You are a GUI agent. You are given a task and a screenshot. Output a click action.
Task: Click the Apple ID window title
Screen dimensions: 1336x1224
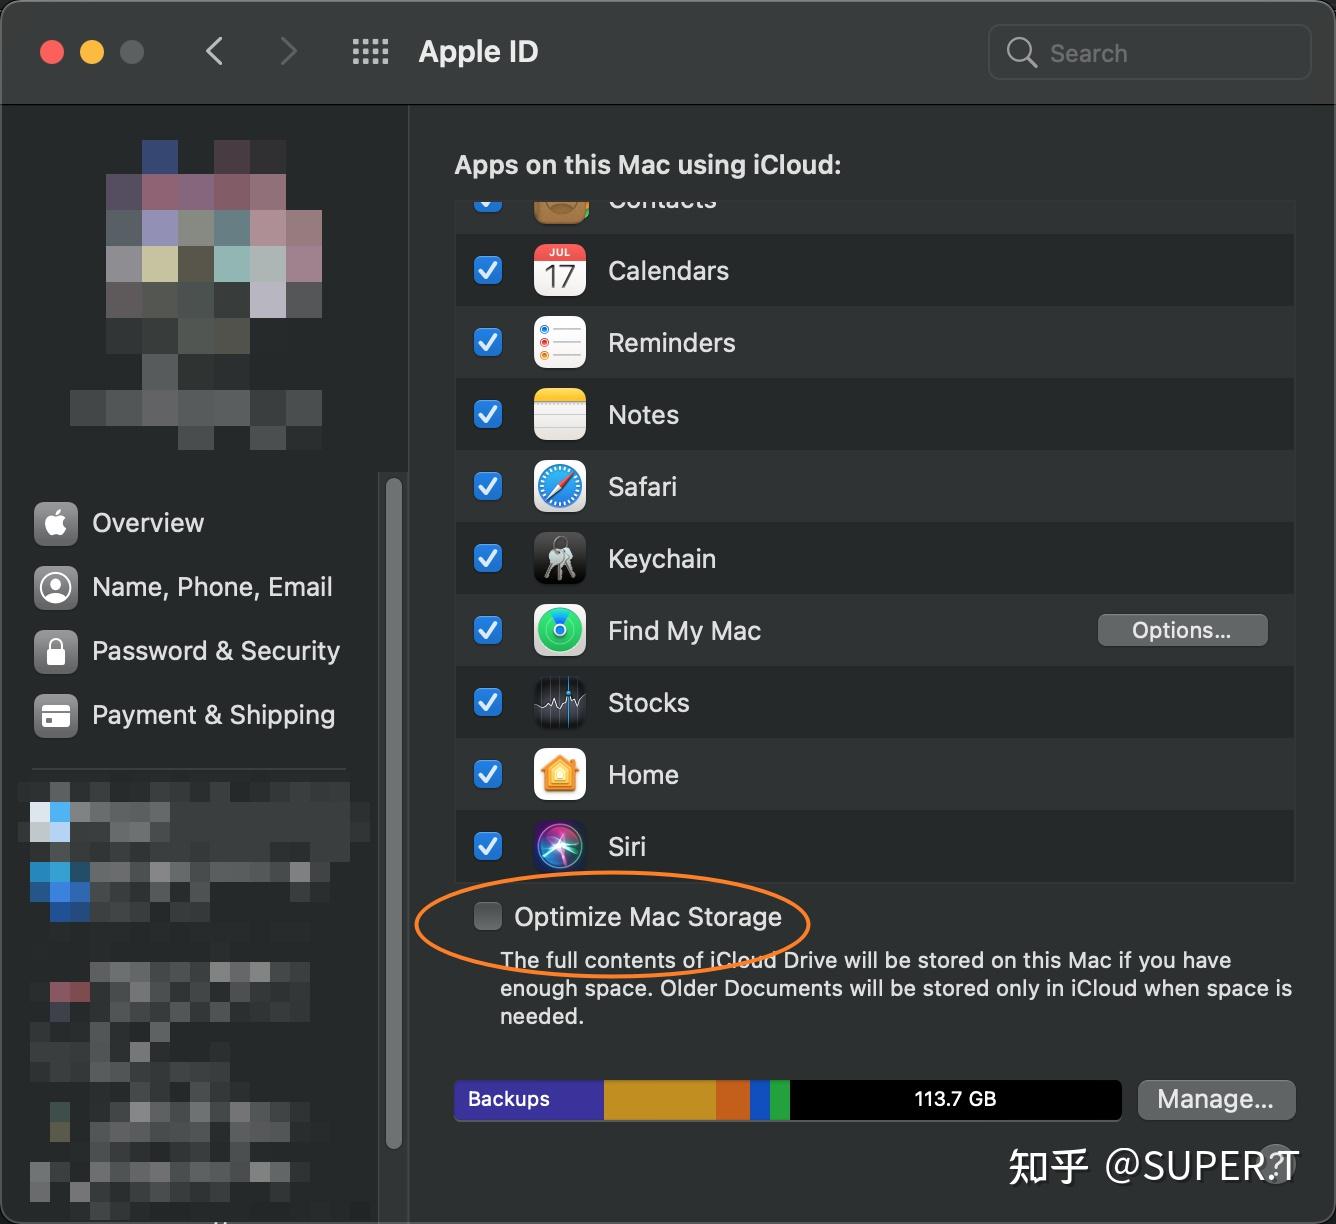pos(478,52)
